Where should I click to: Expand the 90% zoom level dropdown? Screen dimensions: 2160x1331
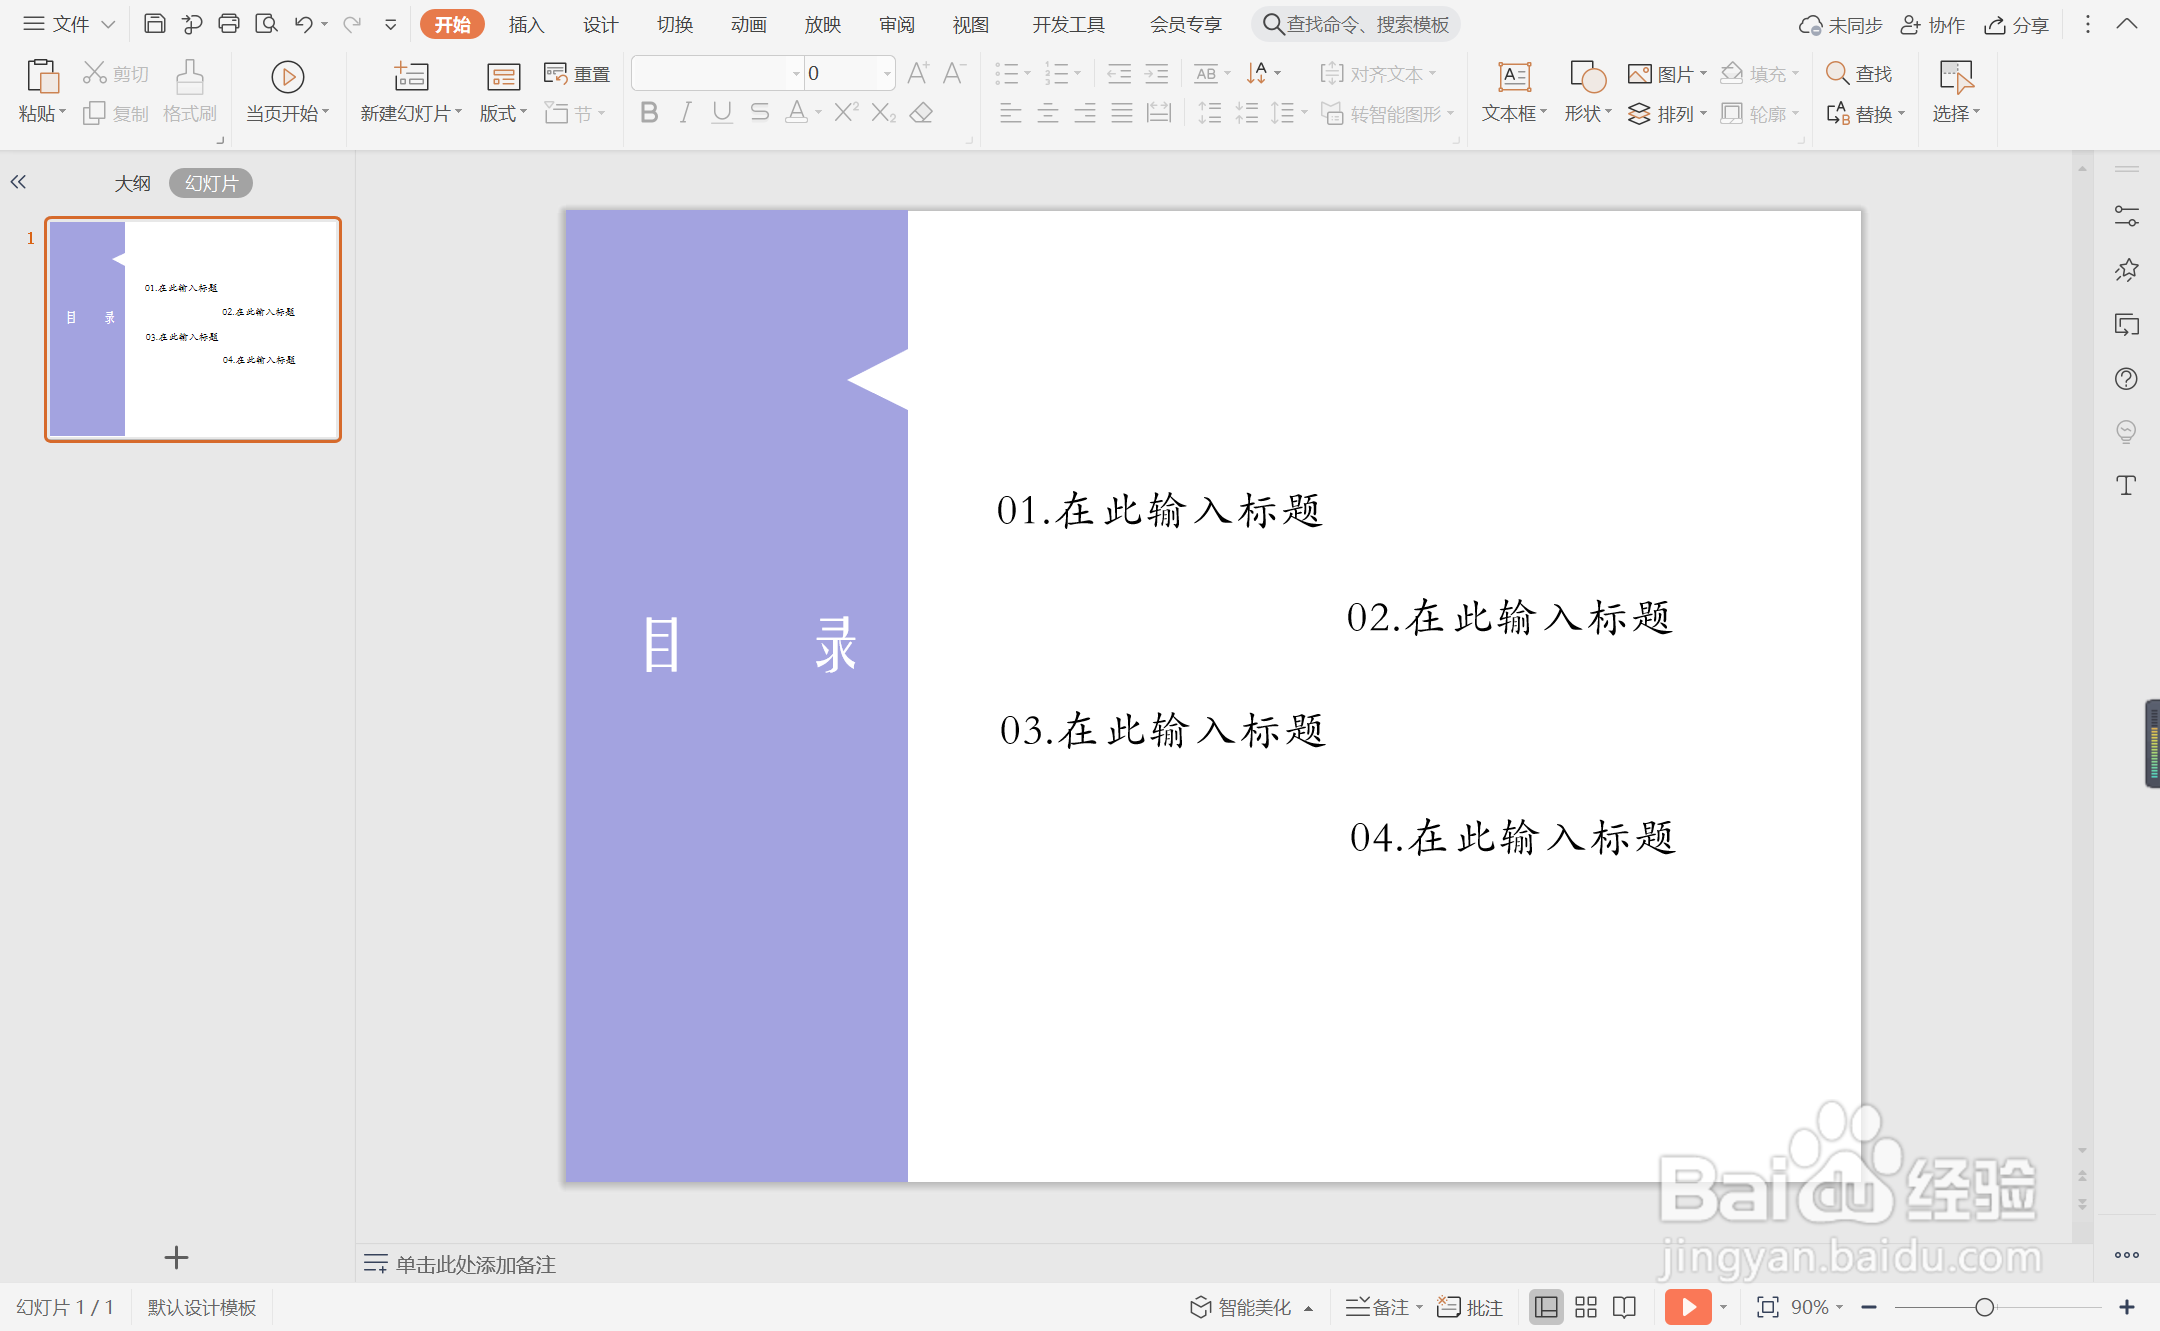coord(1839,1307)
